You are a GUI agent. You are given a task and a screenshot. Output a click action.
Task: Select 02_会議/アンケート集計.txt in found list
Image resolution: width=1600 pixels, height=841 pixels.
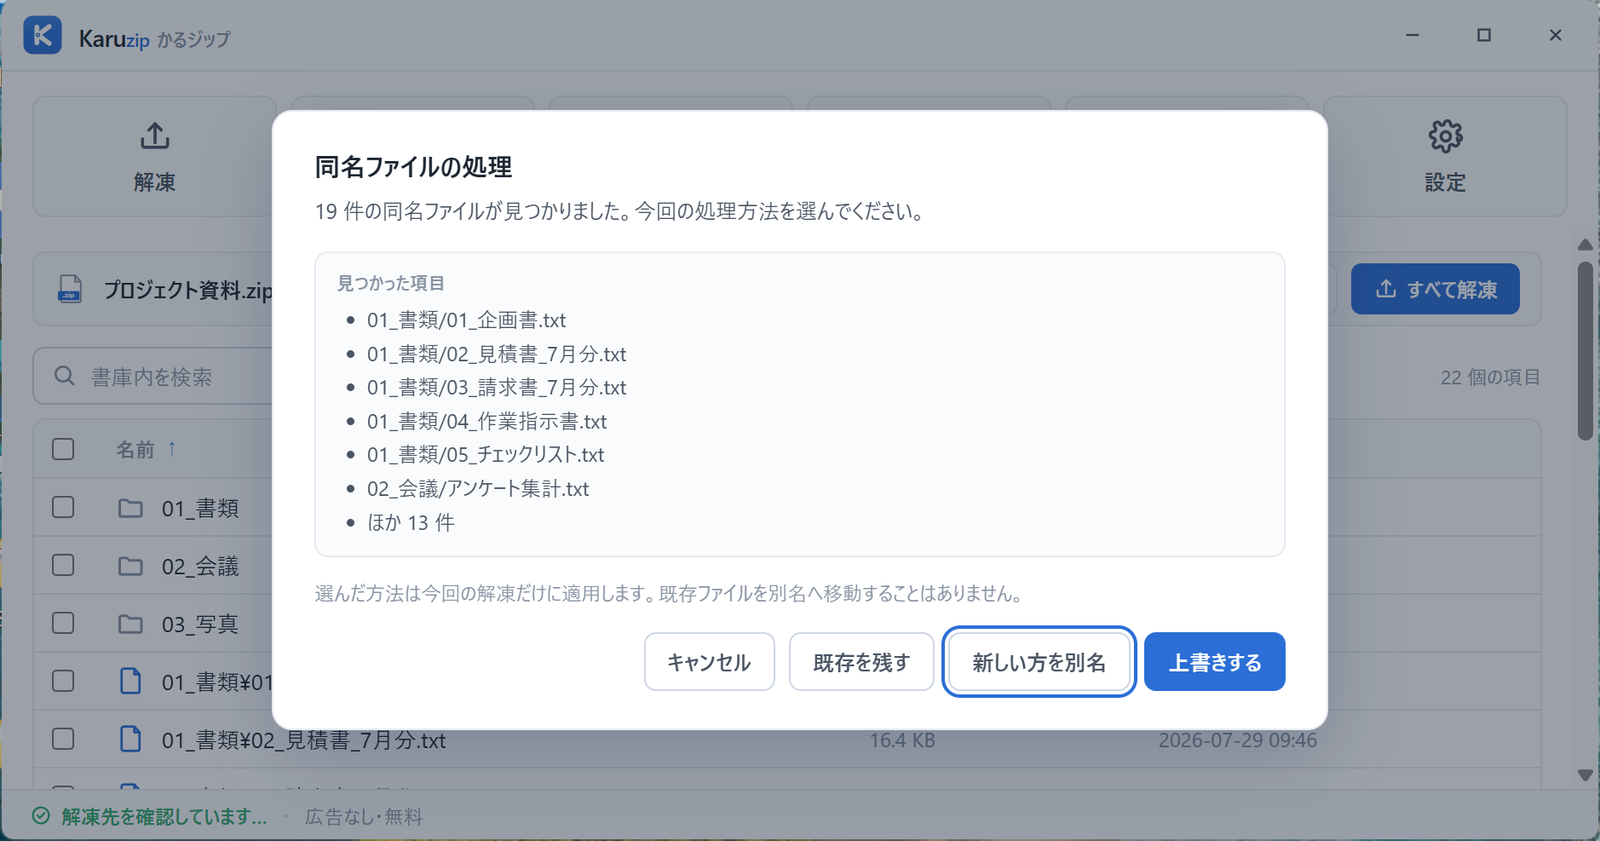point(478,488)
